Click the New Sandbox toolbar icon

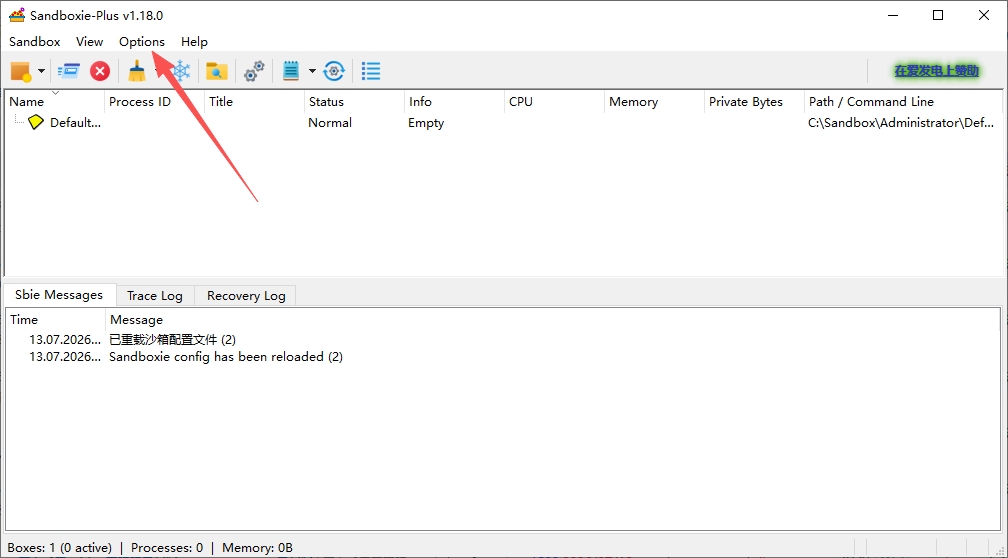click(21, 71)
